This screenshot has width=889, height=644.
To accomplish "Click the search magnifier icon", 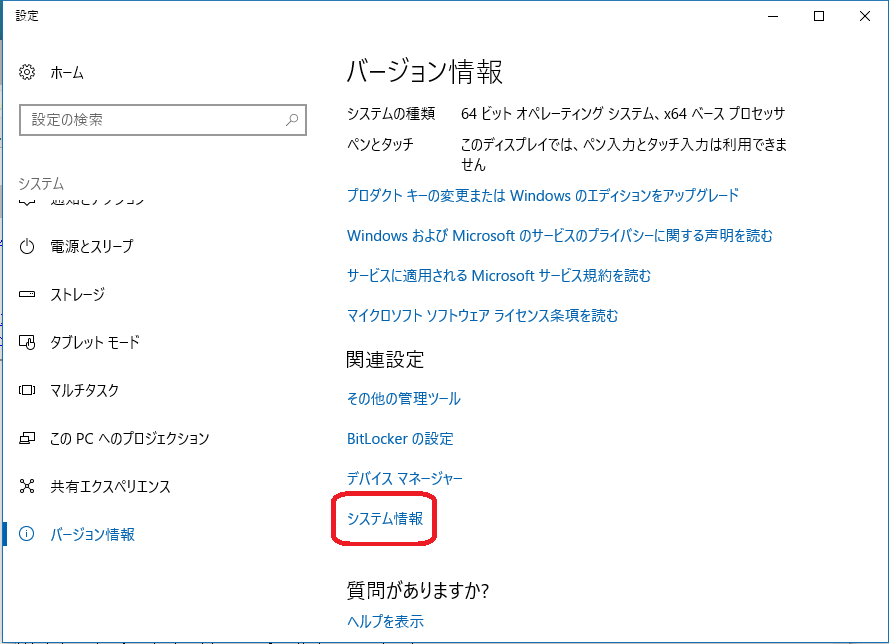I will point(292,120).
